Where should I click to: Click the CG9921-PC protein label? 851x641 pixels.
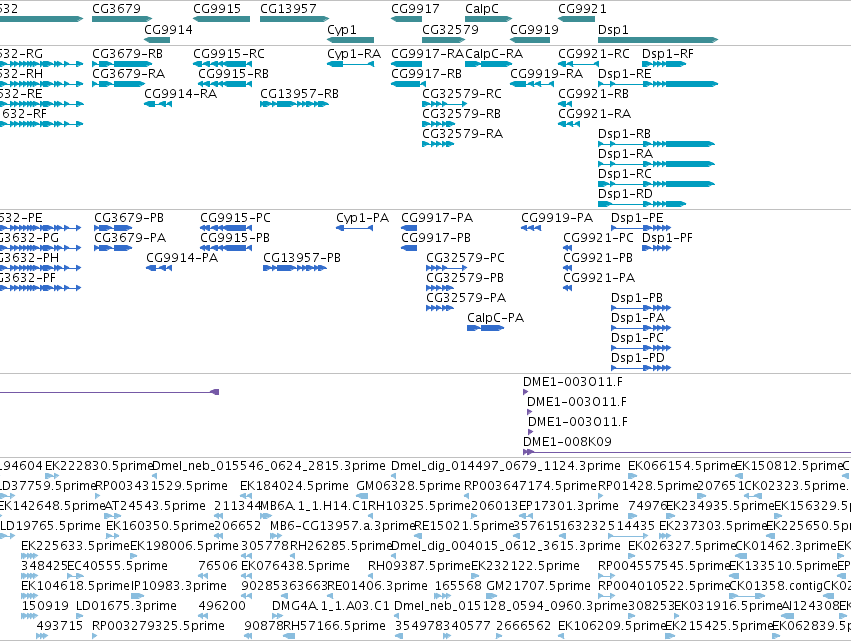pyautogui.click(x=598, y=238)
